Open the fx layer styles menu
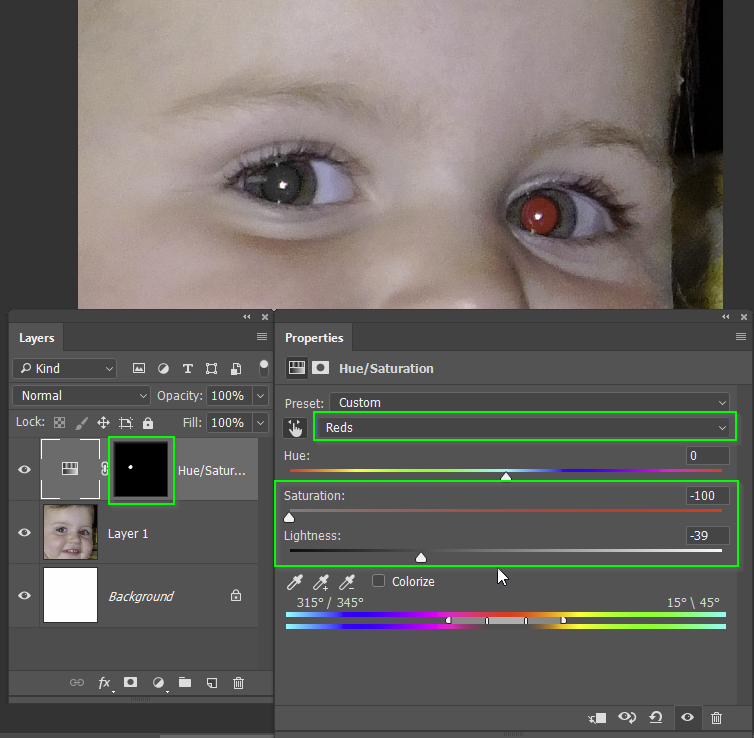This screenshot has width=754, height=738. click(104, 683)
